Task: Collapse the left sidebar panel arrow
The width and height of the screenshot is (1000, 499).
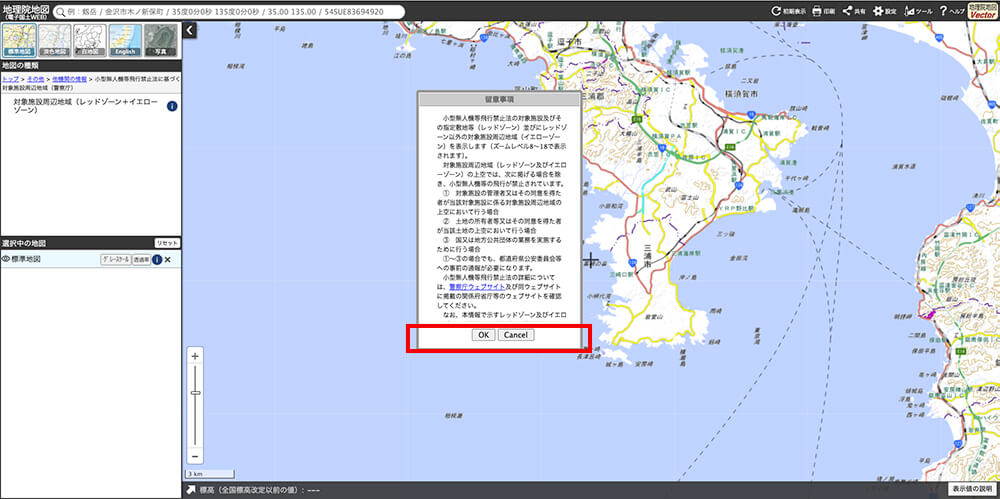Action: coord(190,31)
